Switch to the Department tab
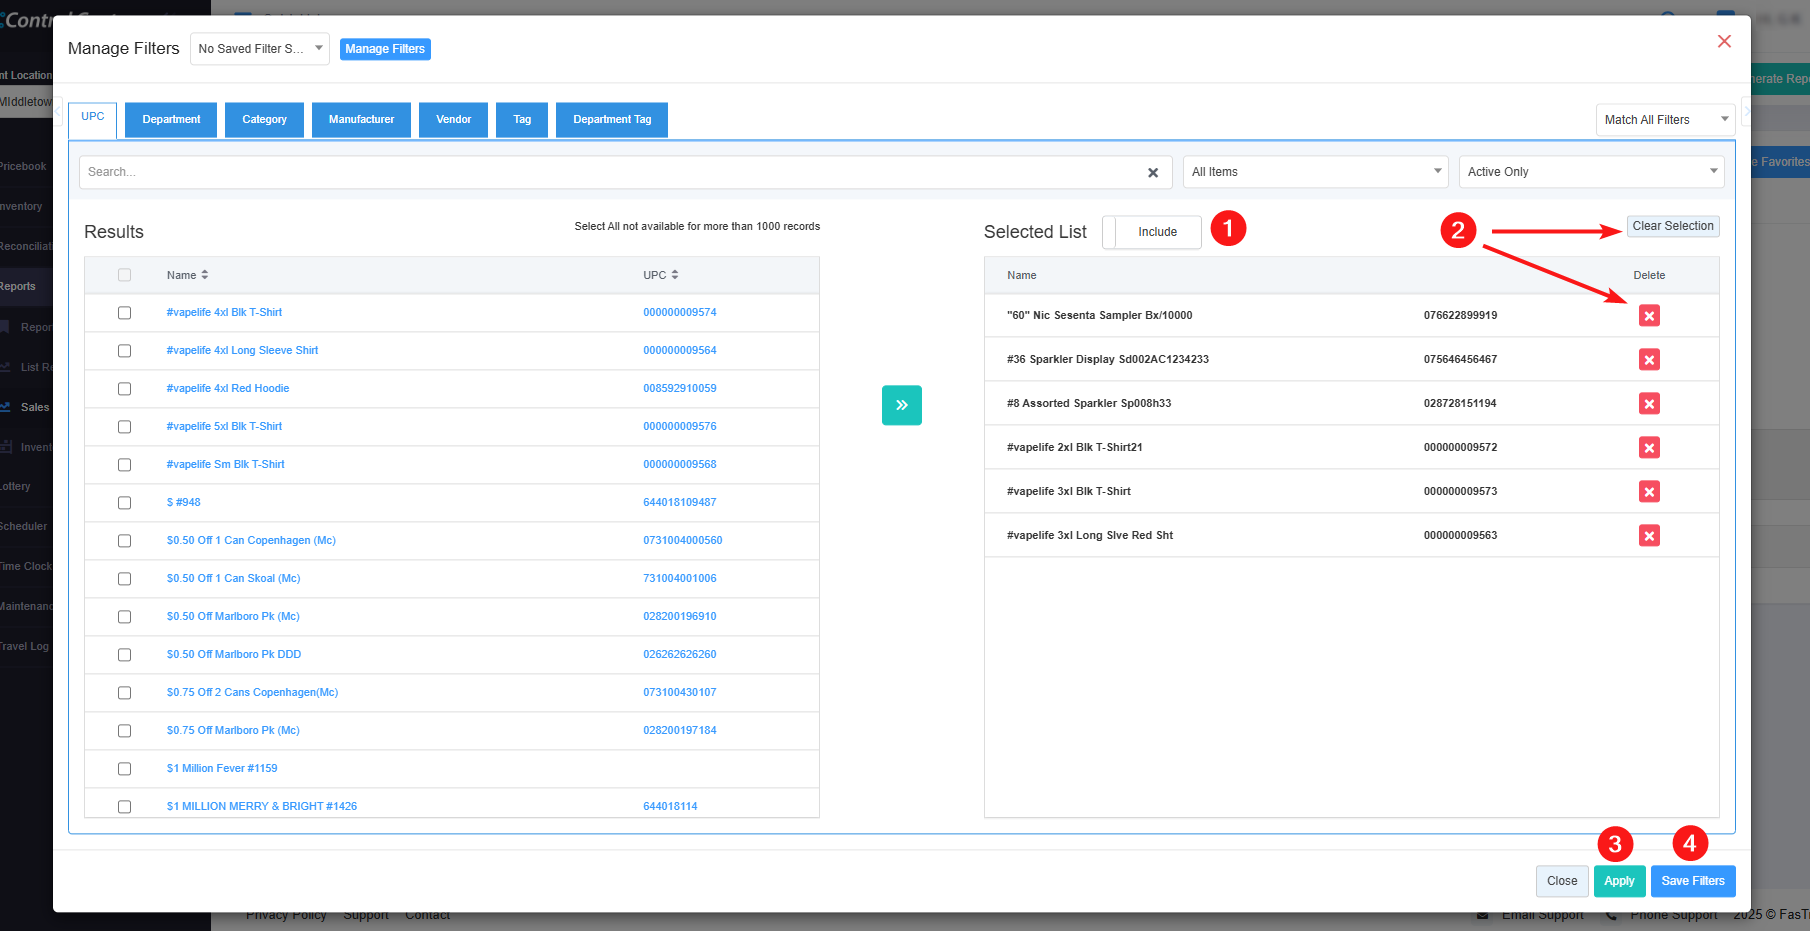 [x=171, y=120]
